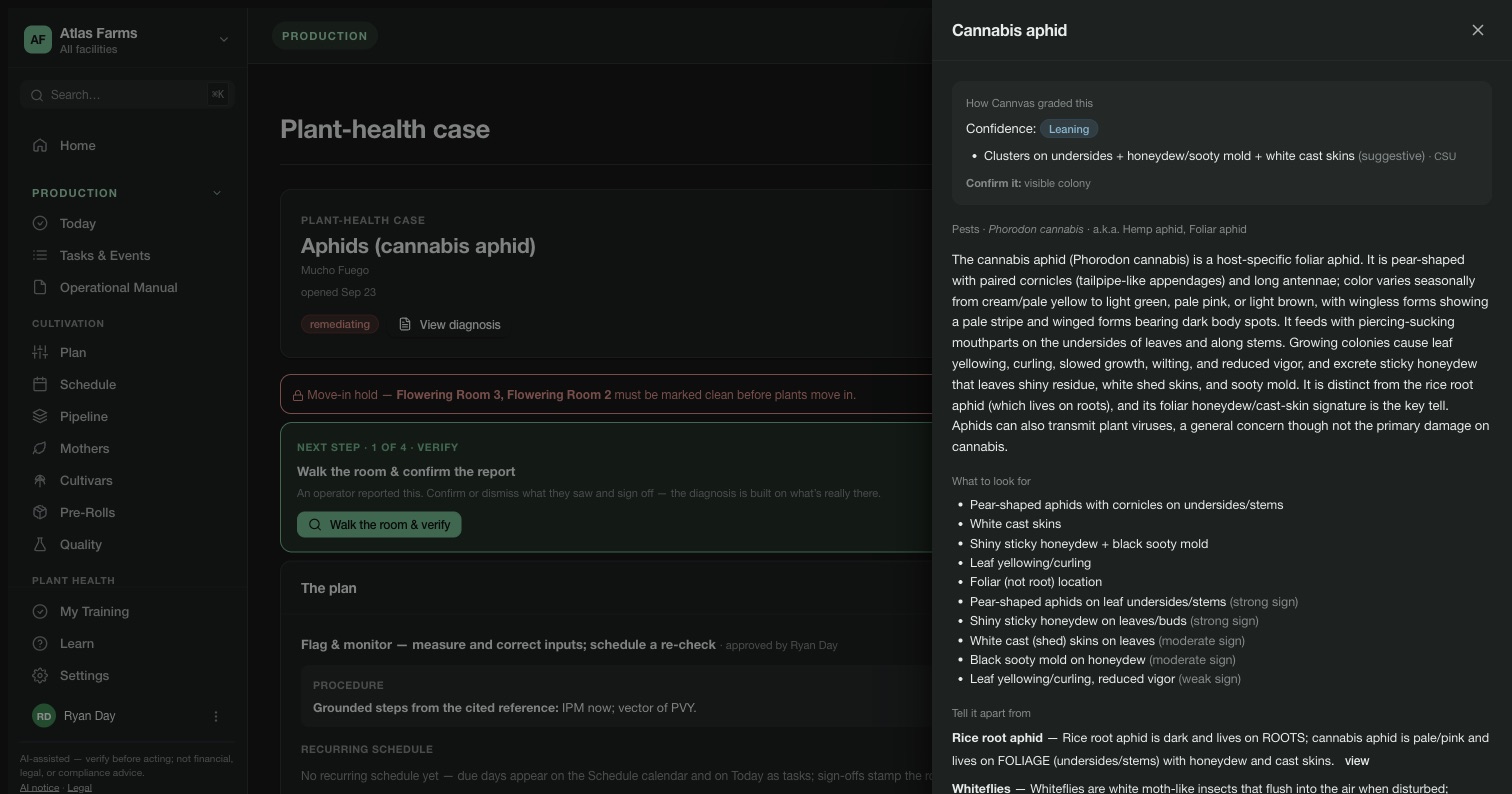Image resolution: width=1512 pixels, height=794 pixels.
Task: Click the Settings gear icon
Action: click(40, 676)
